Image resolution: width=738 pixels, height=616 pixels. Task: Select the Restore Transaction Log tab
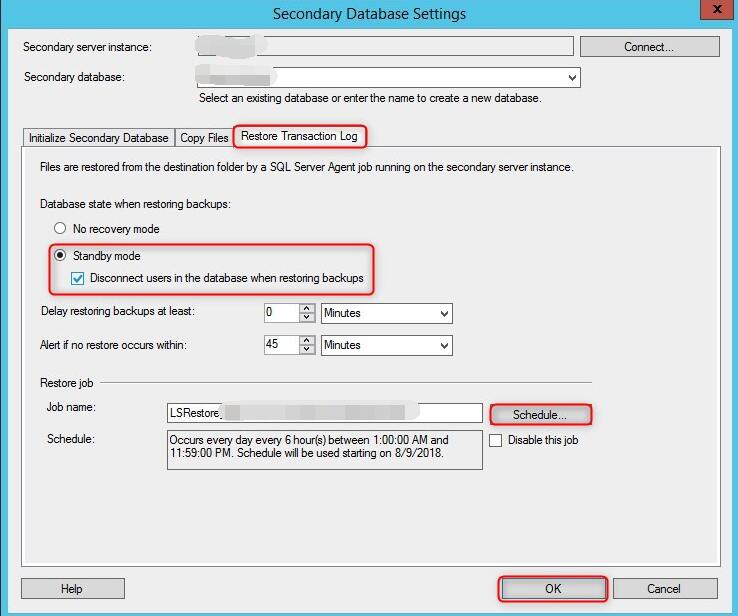click(x=299, y=136)
